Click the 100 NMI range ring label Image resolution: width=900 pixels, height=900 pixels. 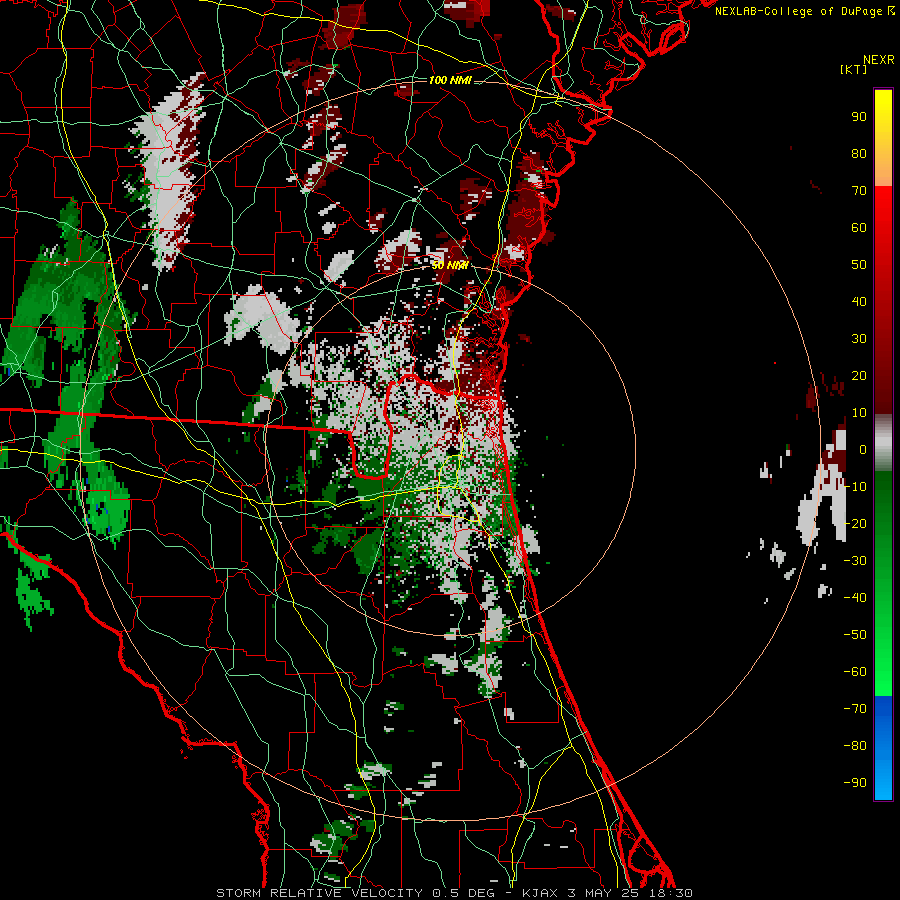pos(450,80)
